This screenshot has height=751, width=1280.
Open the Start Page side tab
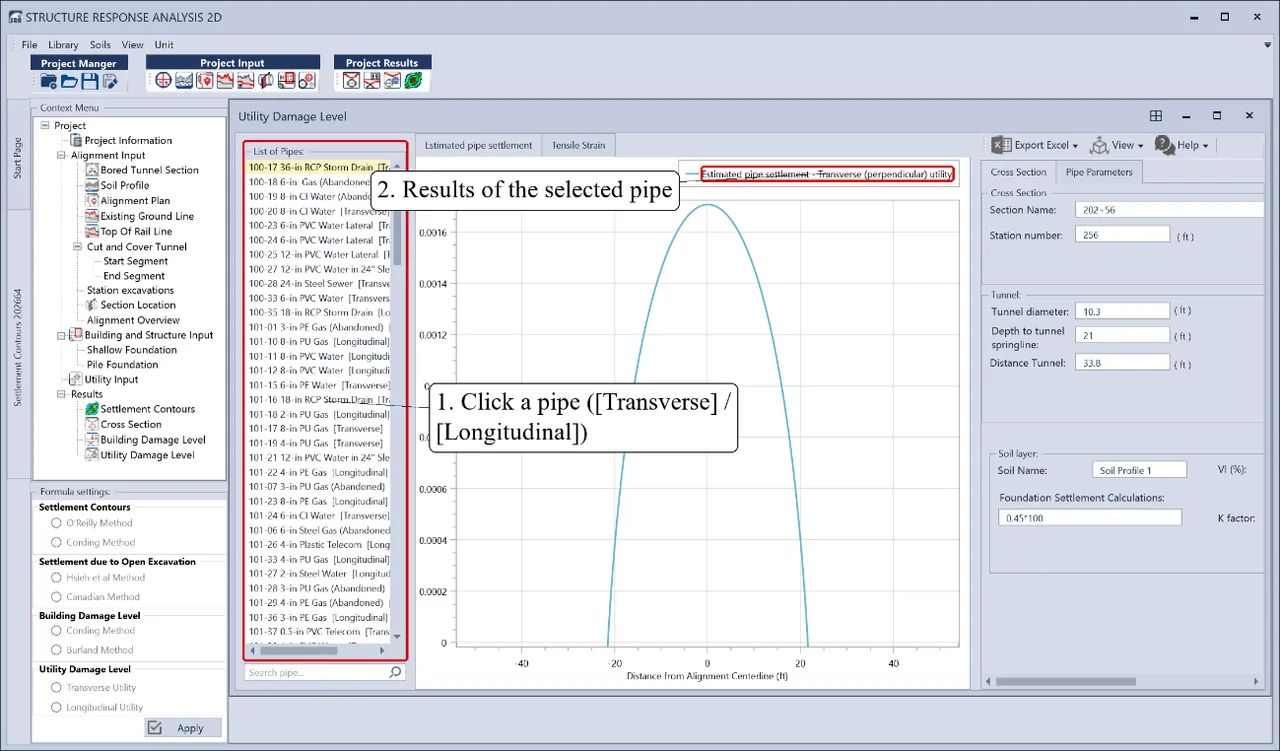(x=17, y=158)
